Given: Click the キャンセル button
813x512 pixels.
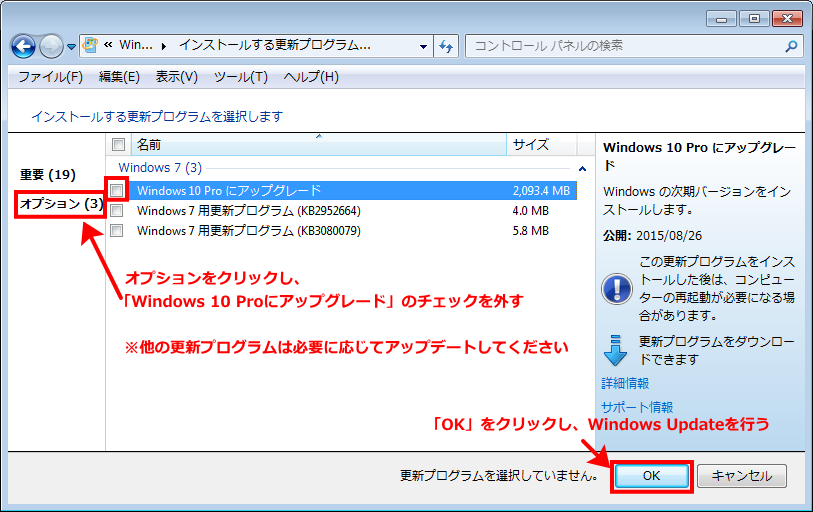Looking at the screenshot, I should 741,476.
